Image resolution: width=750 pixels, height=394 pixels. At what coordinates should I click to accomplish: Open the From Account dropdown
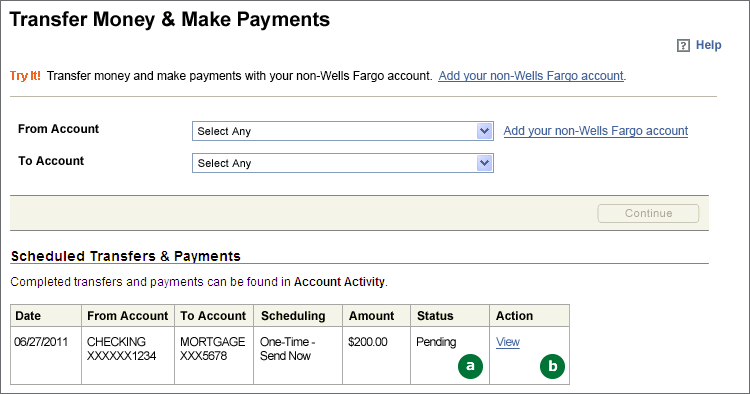point(342,131)
